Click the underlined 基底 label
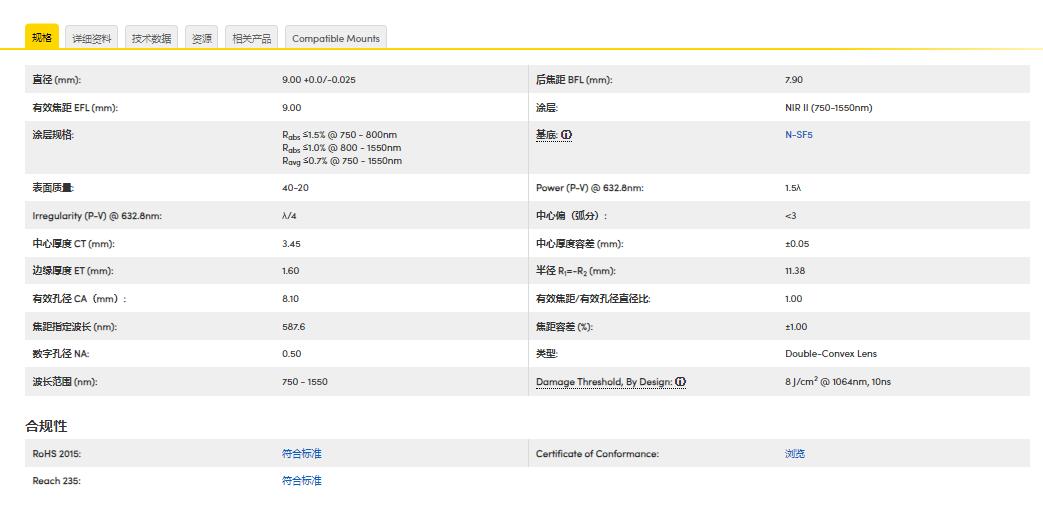This screenshot has width=1043, height=522. pos(546,135)
